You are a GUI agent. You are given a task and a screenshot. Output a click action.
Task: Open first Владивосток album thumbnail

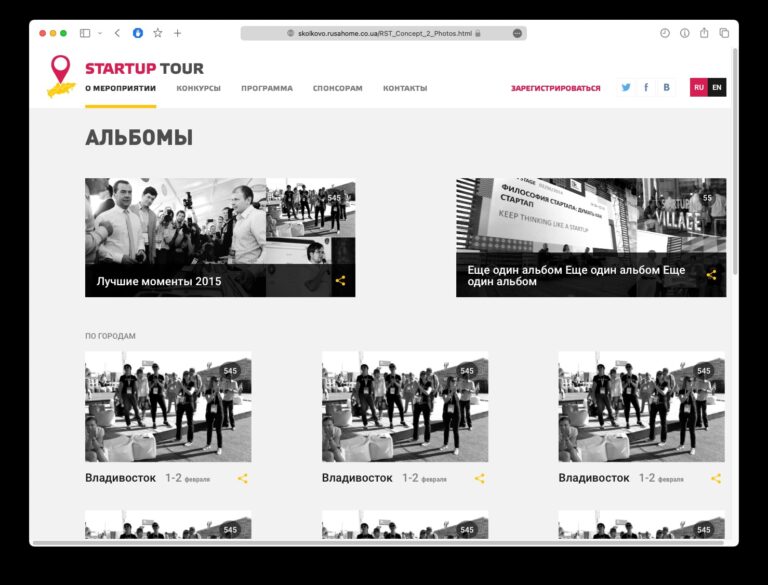(x=168, y=407)
